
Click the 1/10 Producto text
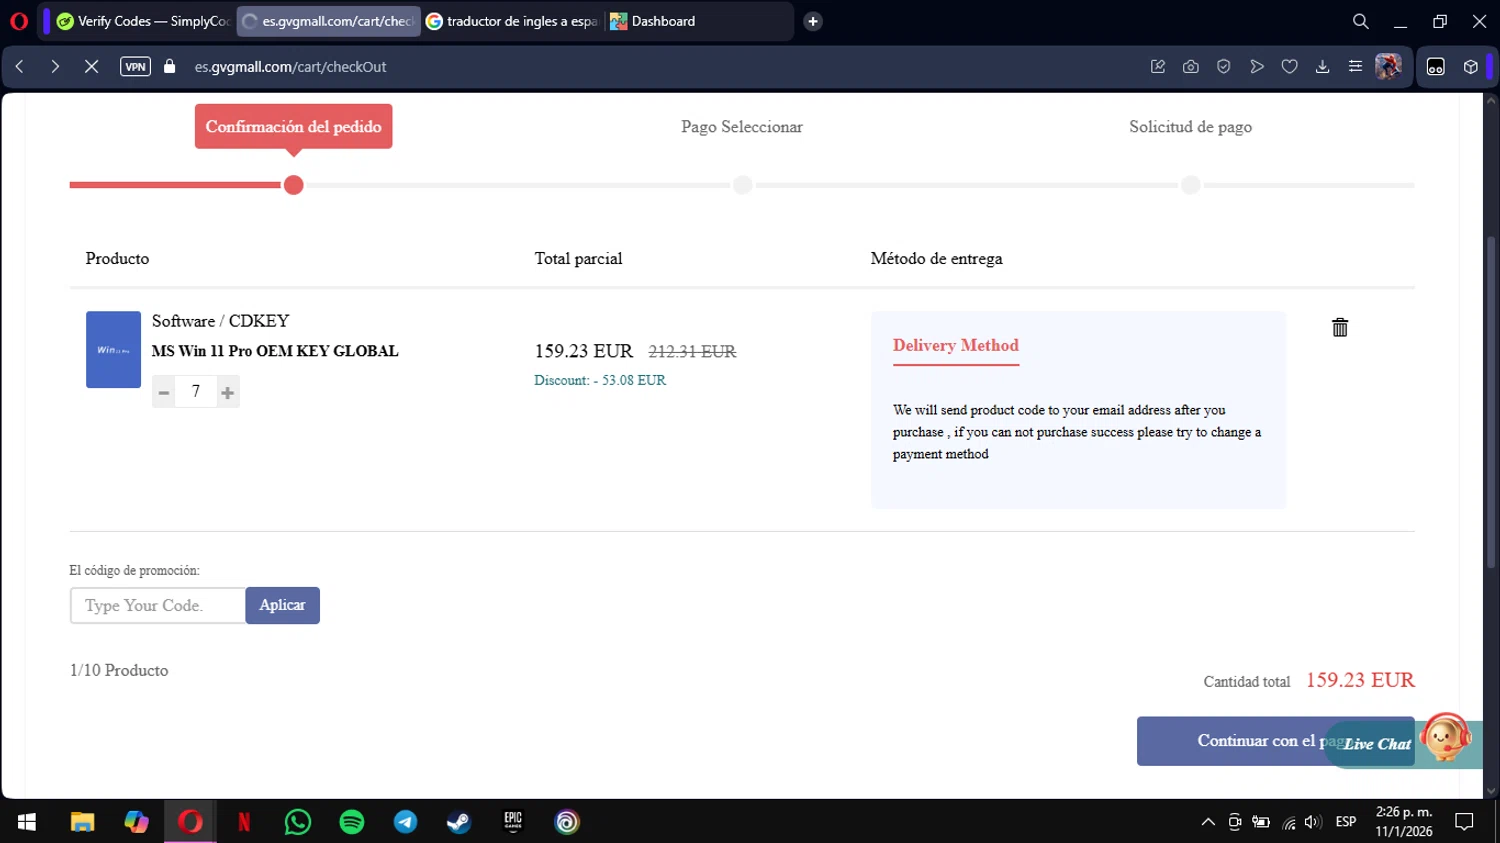[x=119, y=670]
